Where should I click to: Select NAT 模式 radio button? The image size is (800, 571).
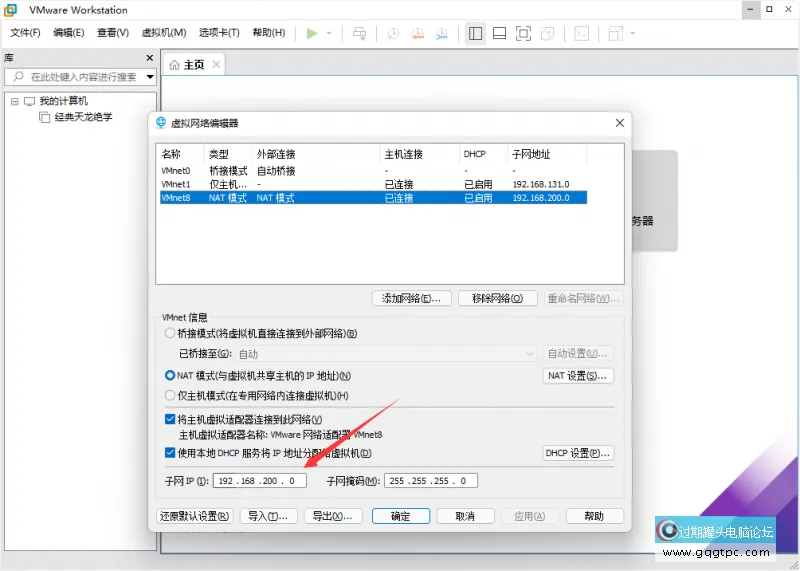(170, 376)
